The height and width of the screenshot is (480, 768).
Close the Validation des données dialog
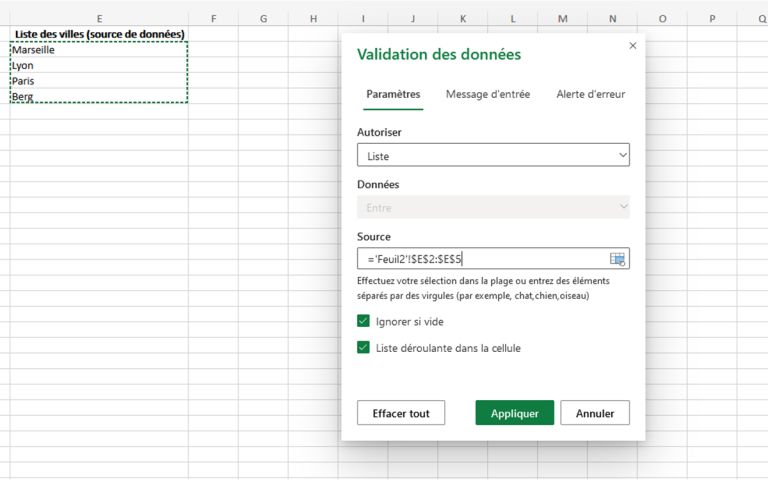(633, 46)
